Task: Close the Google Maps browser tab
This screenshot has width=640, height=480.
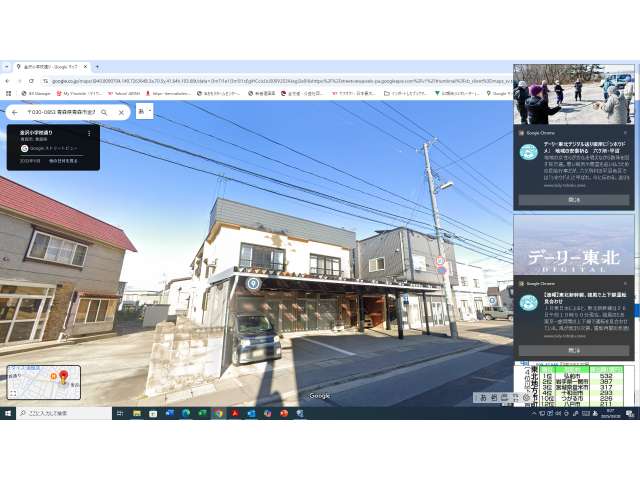Action: [x=85, y=67]
